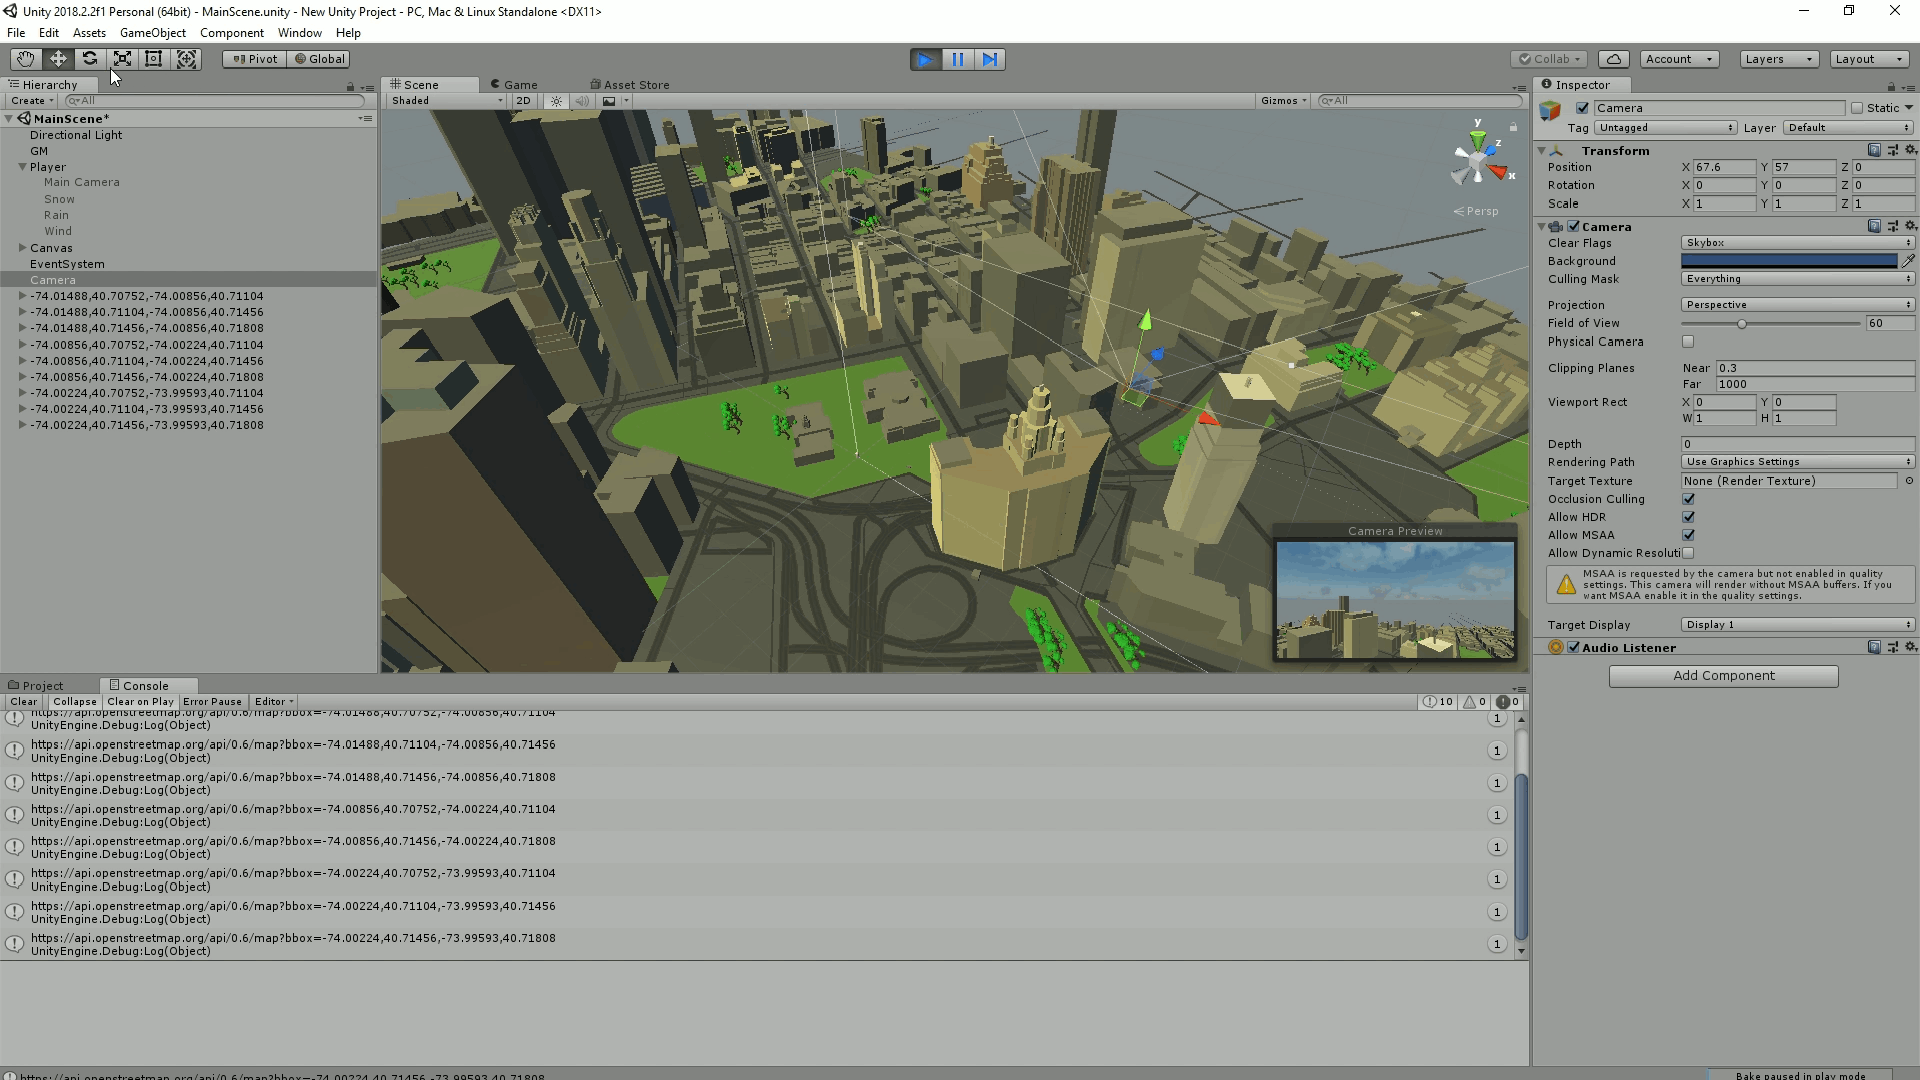Select the Move tool
Viewport: 1920px width, 1080px height.
[58, 59]
